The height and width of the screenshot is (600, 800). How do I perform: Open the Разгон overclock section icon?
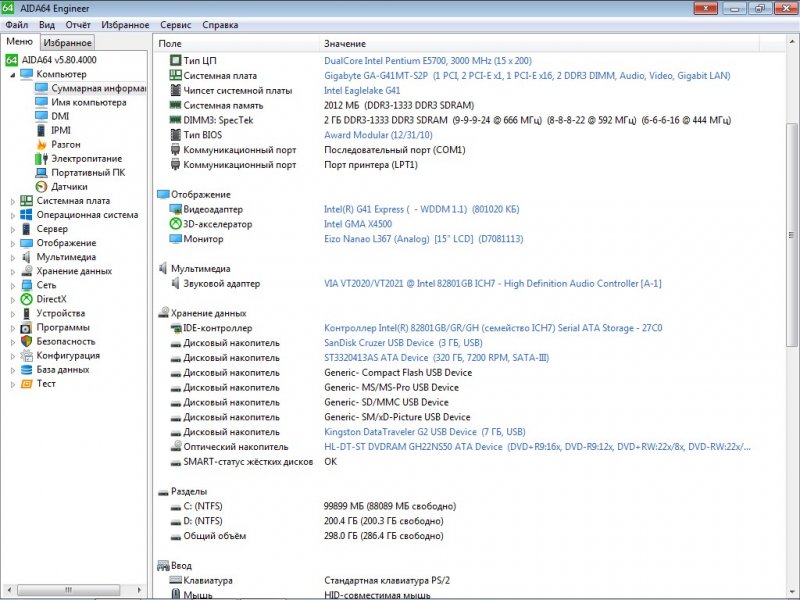click(43, 142)
